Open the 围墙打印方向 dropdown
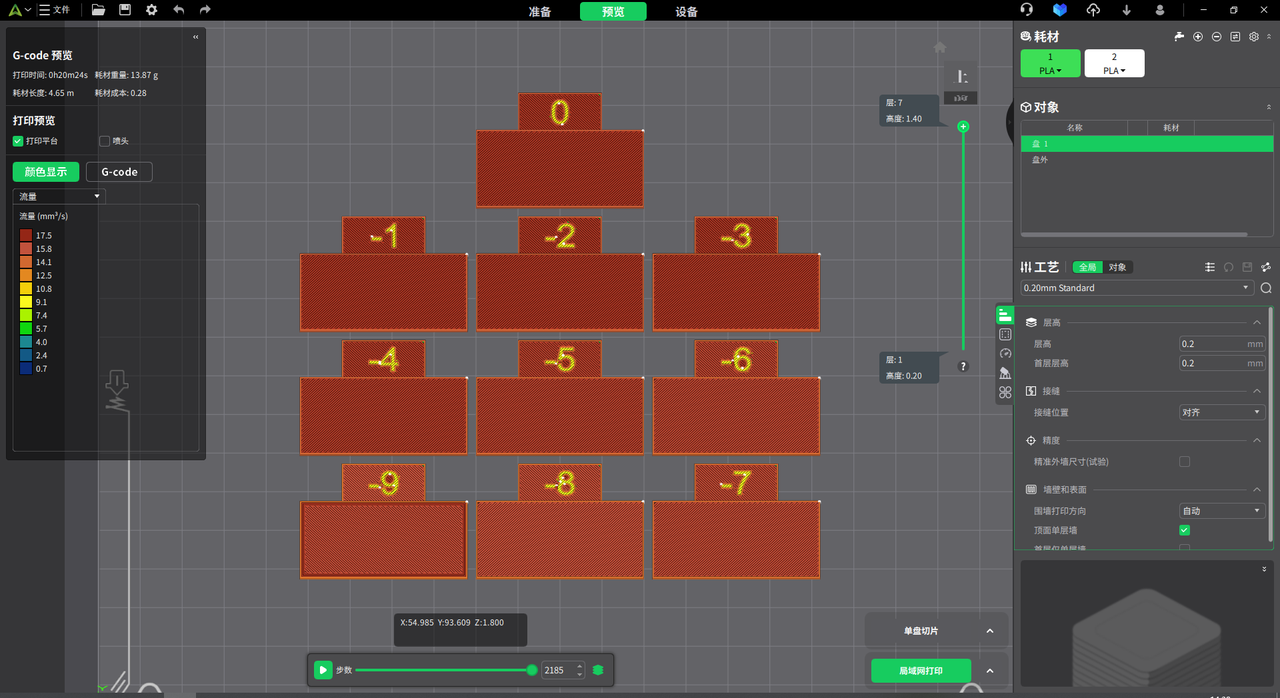The image size is (1280, 698). [x=1222, y=511]
